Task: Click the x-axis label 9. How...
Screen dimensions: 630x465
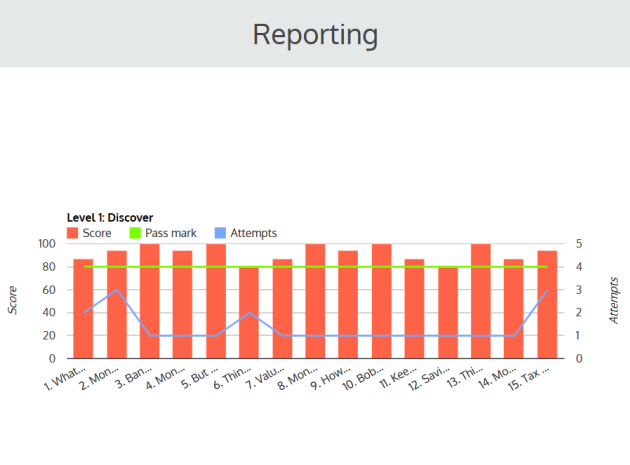Action: tap(331, 378)
